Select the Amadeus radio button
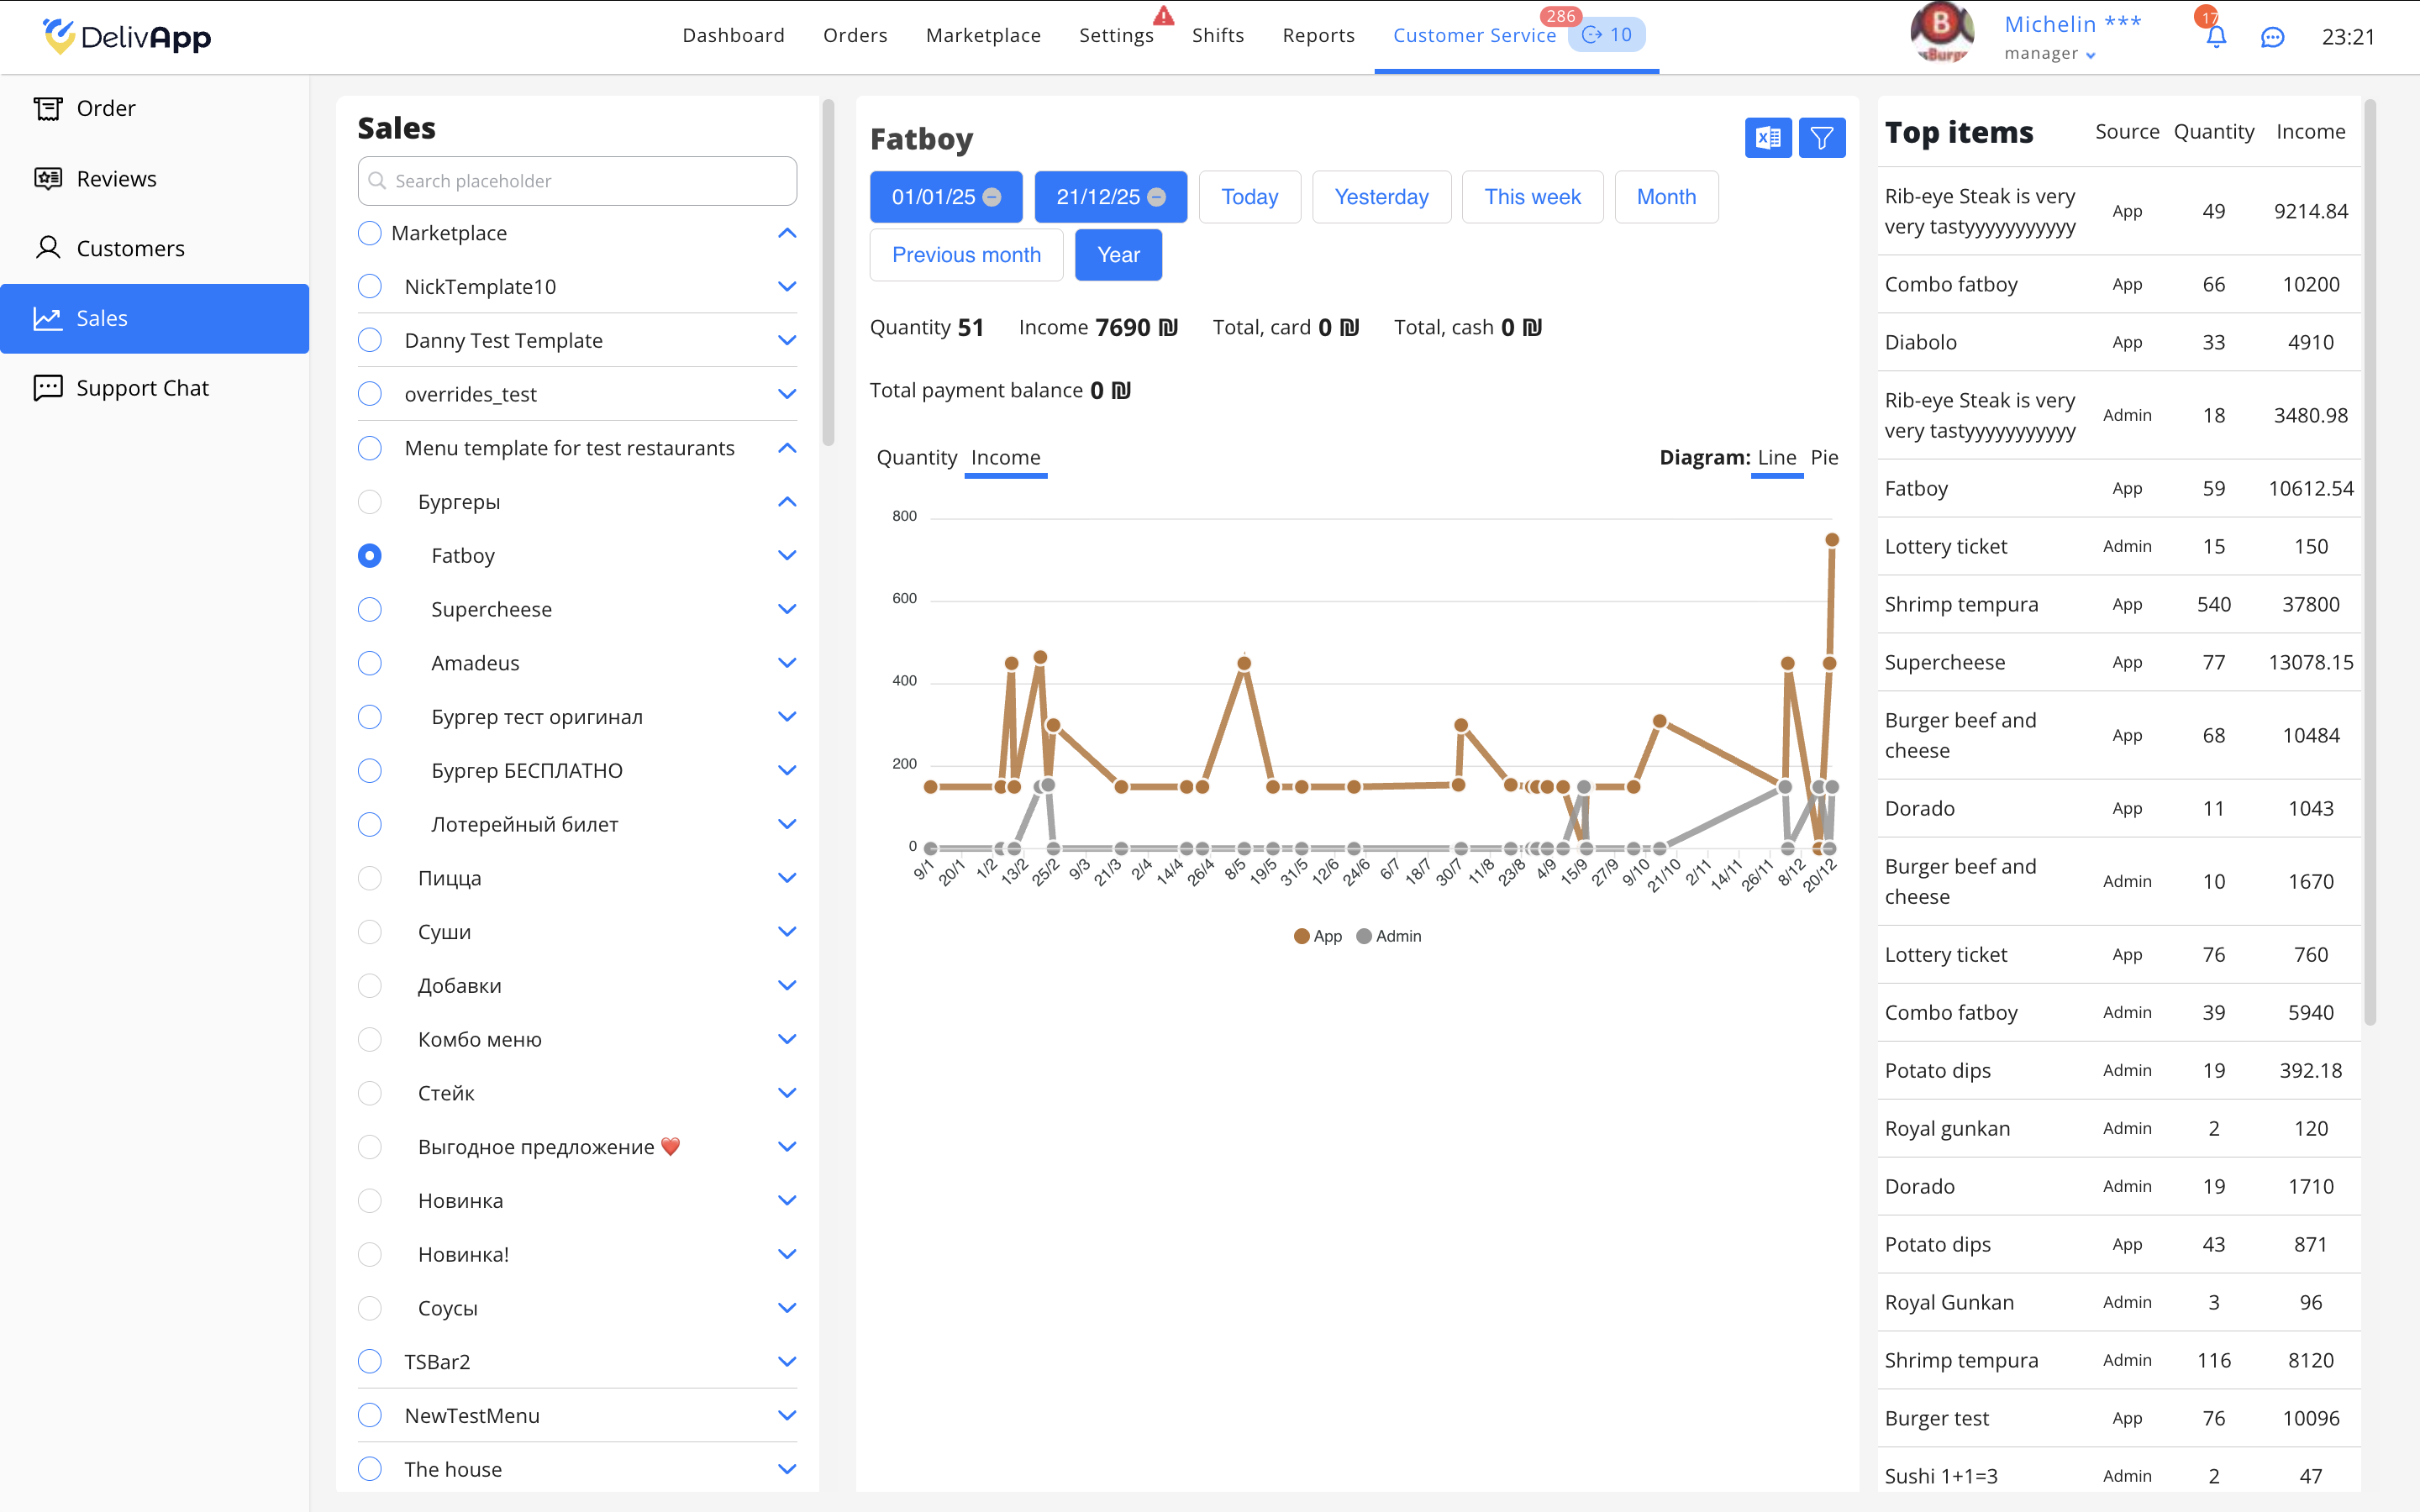 coord(370,663)
